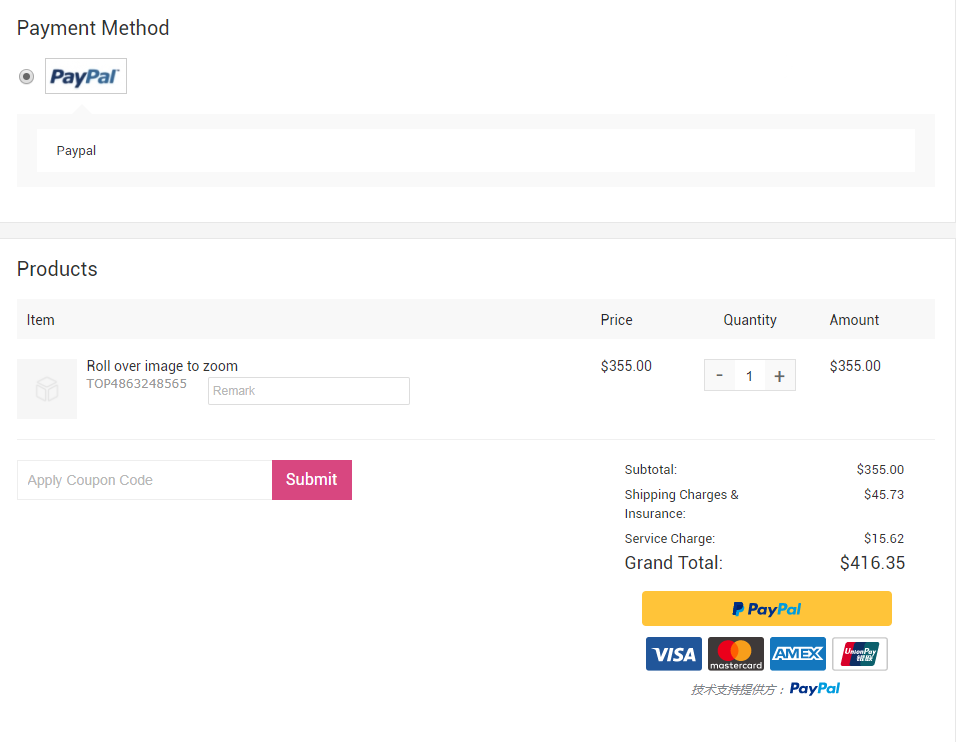Click the PayPal logo payment option
This screenshot has width=956, height=742.
pos(86,76)
